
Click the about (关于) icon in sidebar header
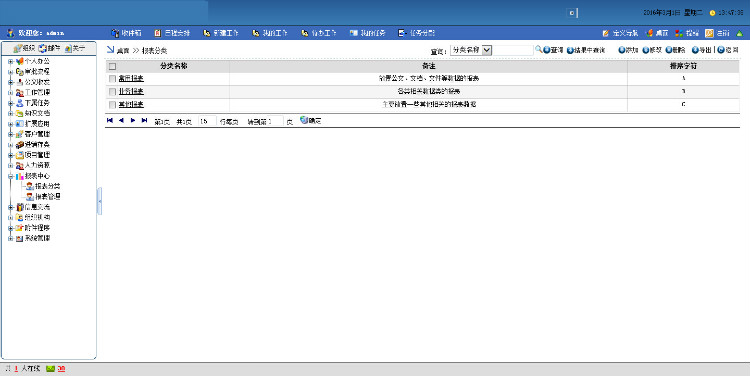click(68, 48)
